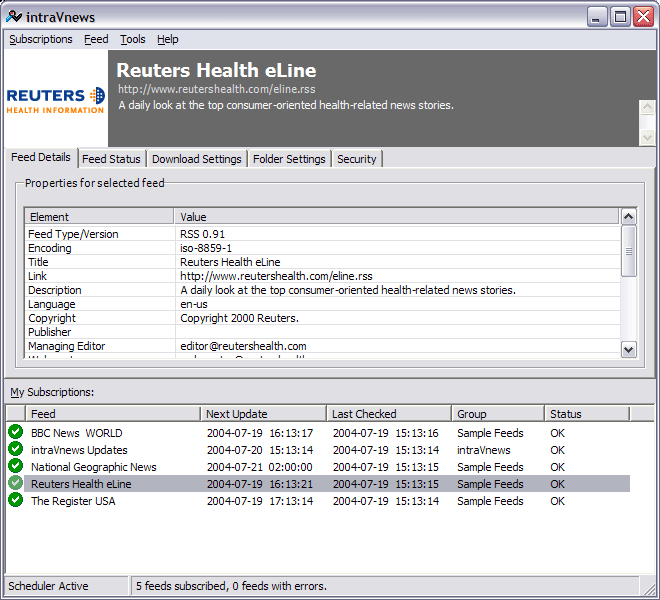Click the green status icon for BBC News WORLD

click(x=16, y=432)
